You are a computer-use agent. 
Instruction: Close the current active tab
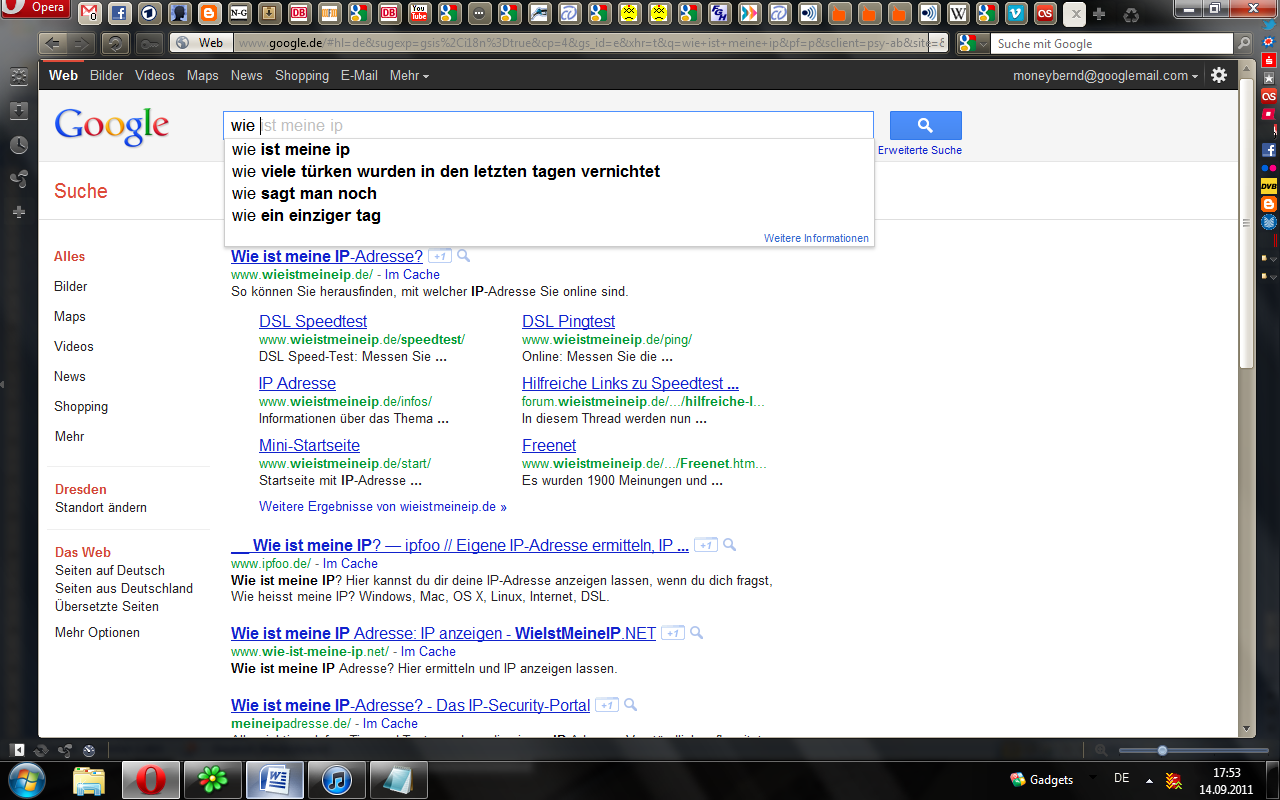coord(1074,14)
